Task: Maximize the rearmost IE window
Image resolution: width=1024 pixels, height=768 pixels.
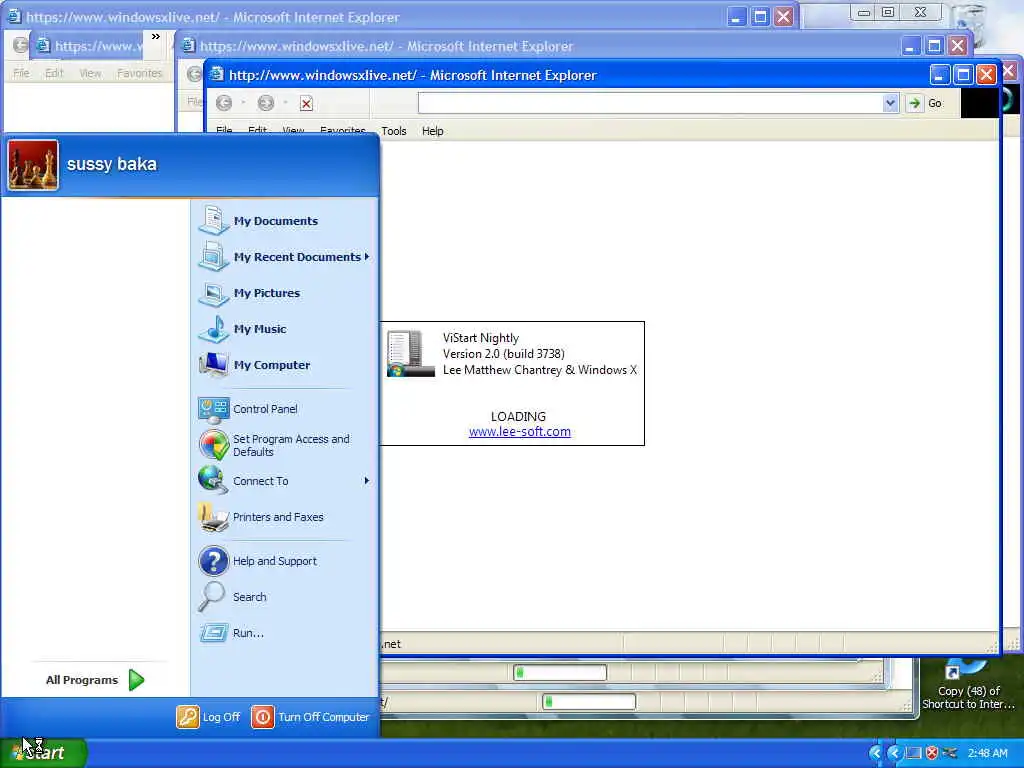Action: pyautogui.click(x=760, y=17)
